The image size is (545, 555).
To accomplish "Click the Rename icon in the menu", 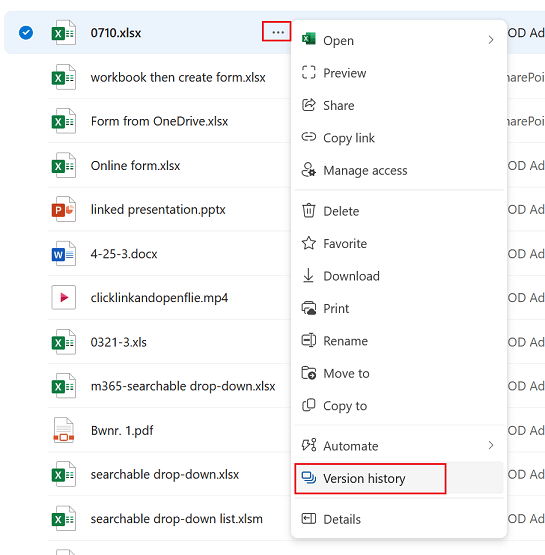I will click(309, 340).
